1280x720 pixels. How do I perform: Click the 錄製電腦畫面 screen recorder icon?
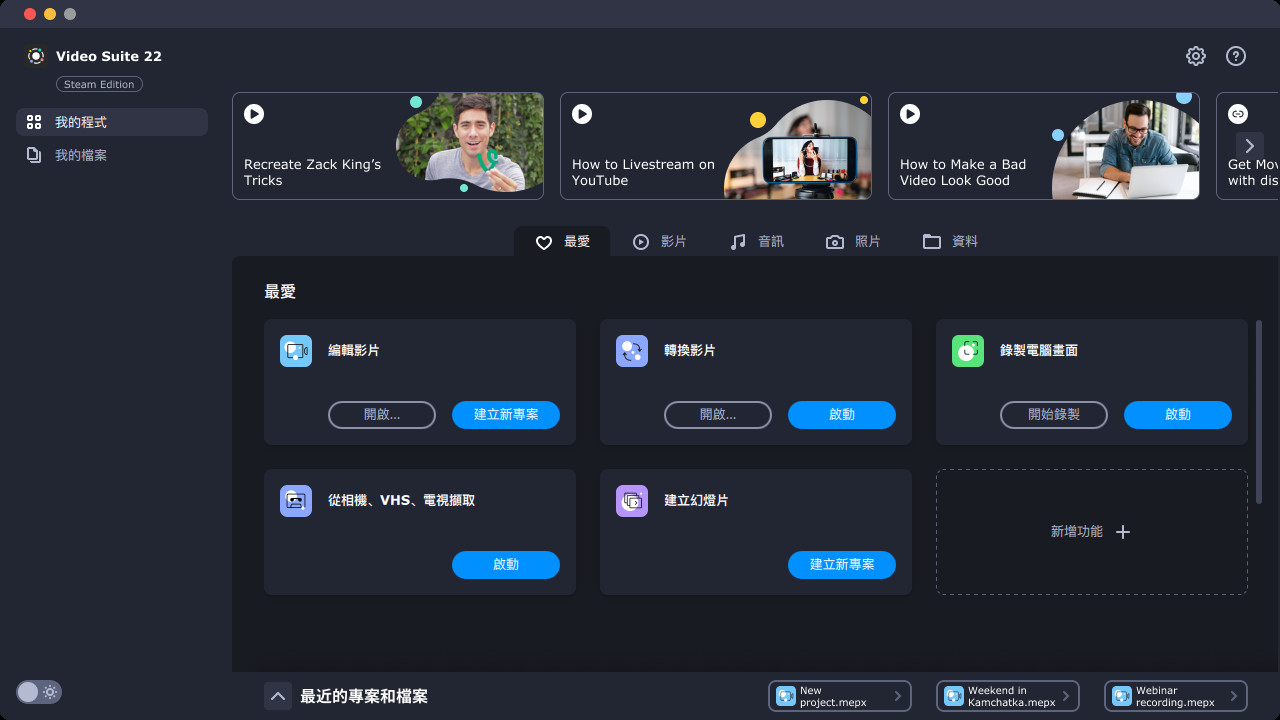(x=968, y=351)
